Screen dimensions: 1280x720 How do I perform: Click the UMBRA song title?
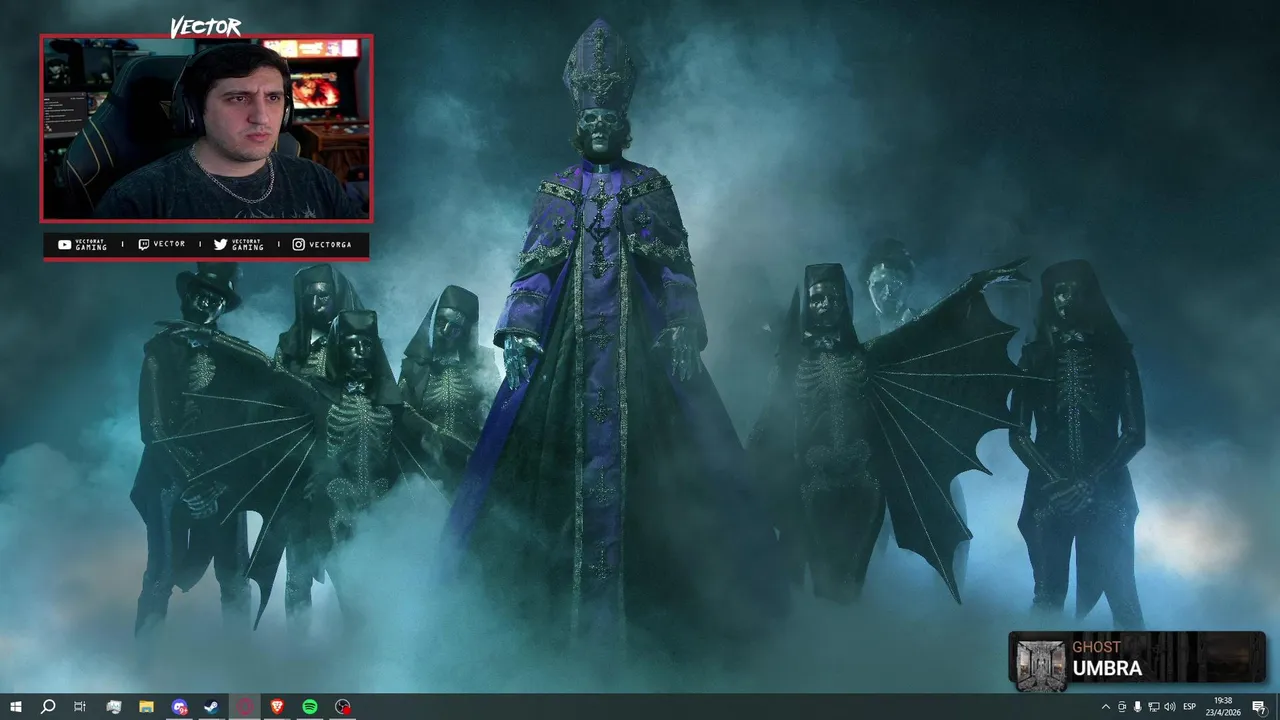pos(1107,669)
